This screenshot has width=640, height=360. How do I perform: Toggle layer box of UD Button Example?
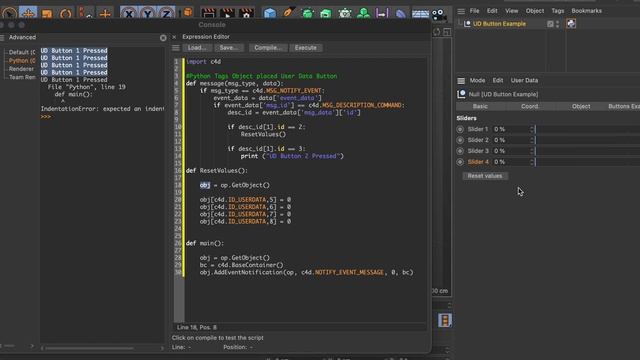(550, 24)
